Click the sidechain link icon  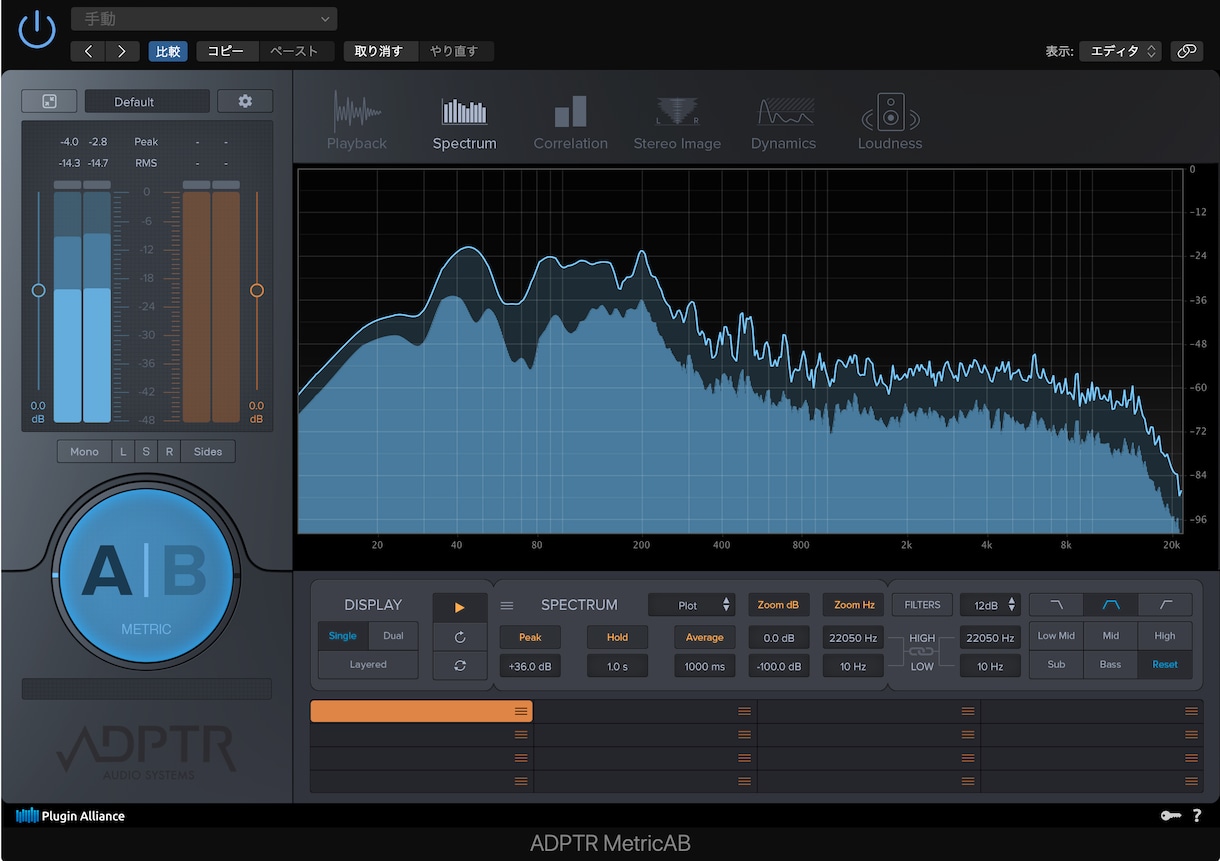point(1186,51)
